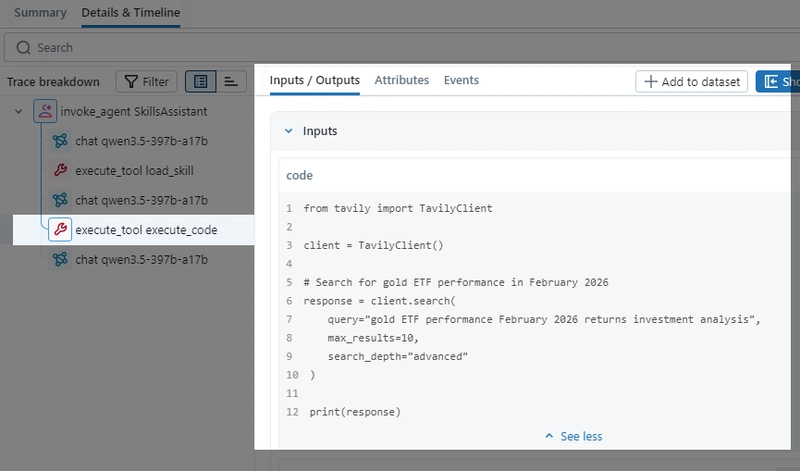Open the Filter button
The image size is (800, 471).
pos(147,82)
